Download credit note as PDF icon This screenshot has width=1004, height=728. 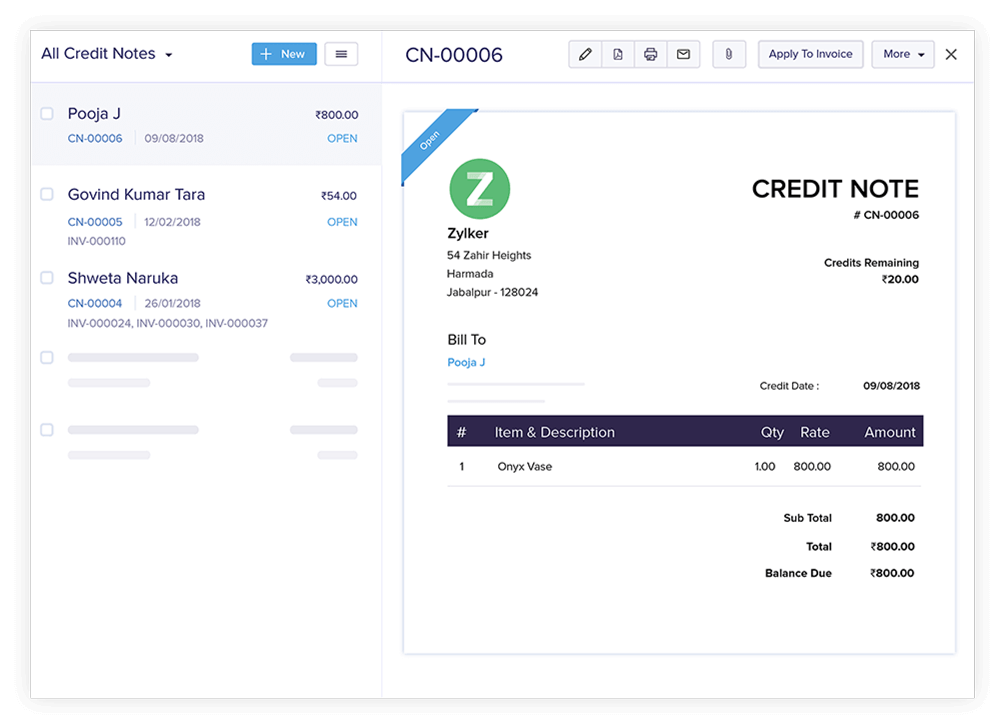(618, 54)
